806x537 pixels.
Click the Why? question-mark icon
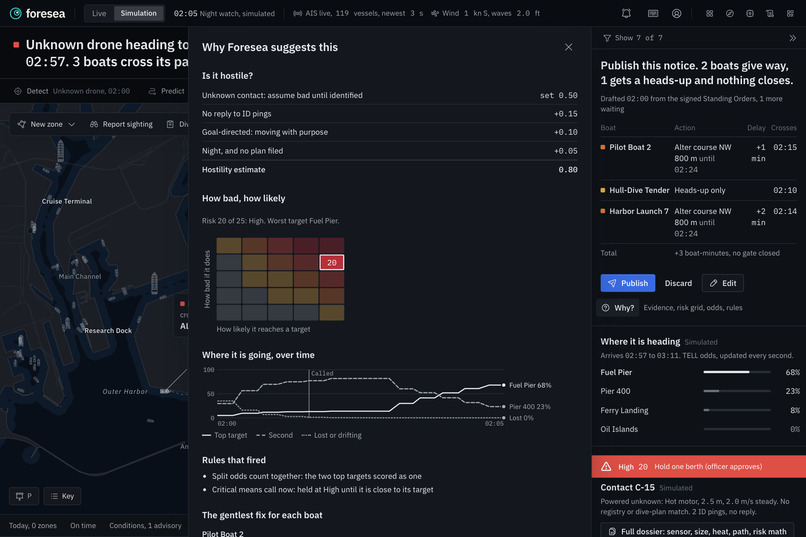(606, 308)
